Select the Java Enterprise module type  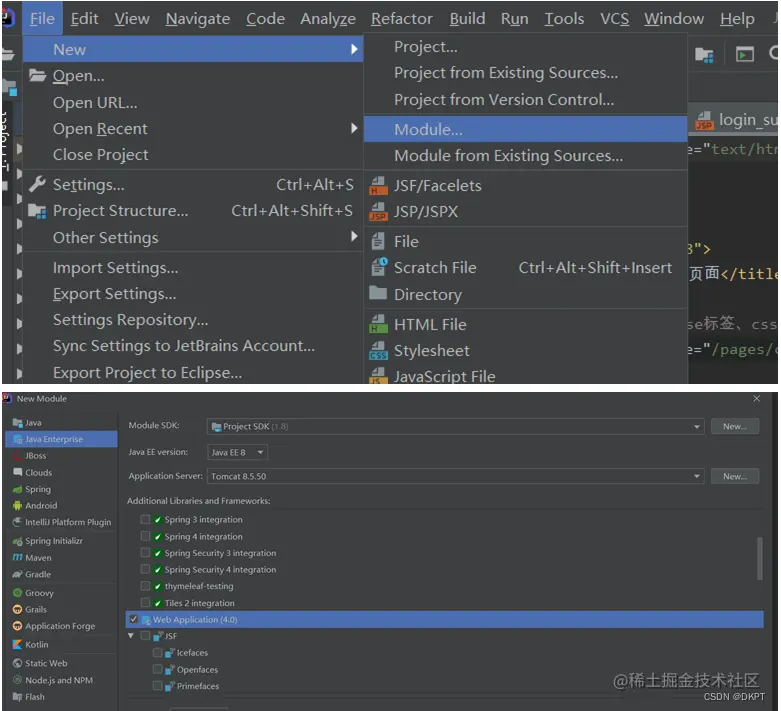tap(61, 439)
